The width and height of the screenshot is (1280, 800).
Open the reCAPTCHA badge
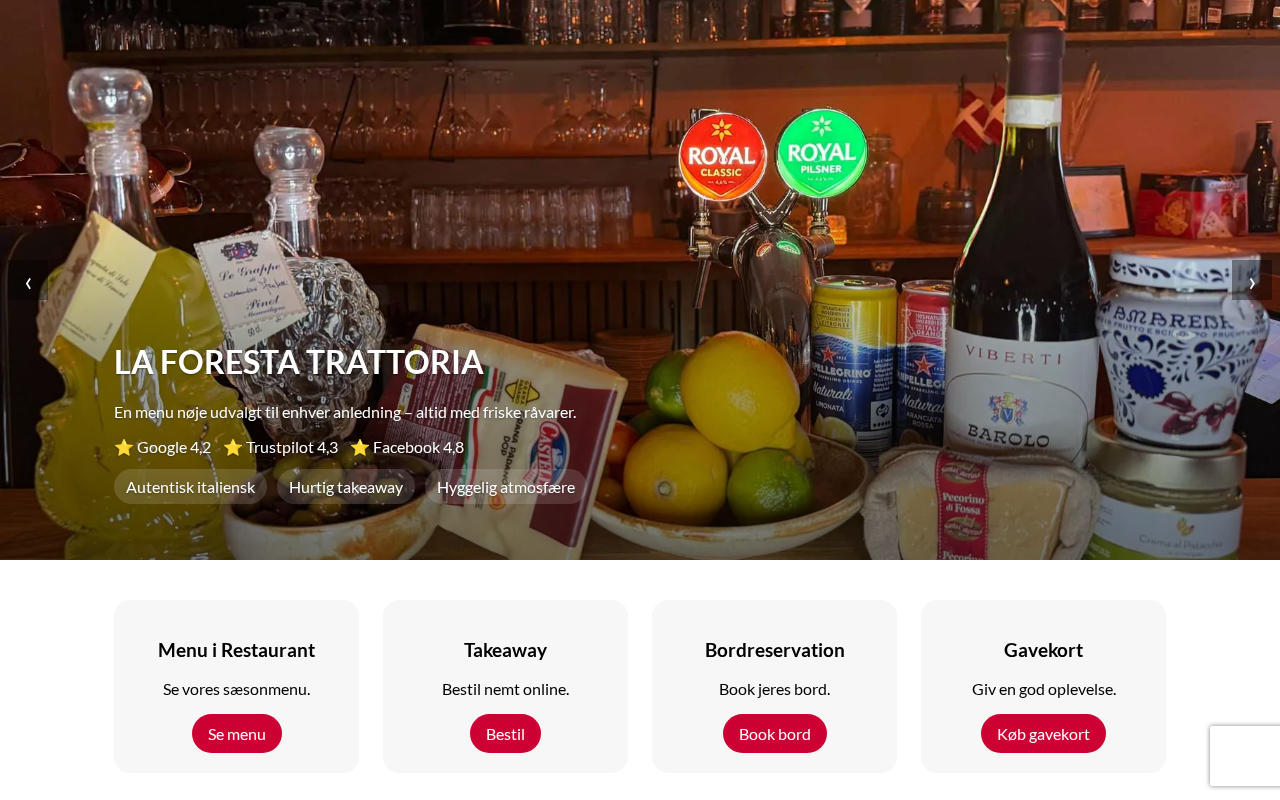point(1245,756)
